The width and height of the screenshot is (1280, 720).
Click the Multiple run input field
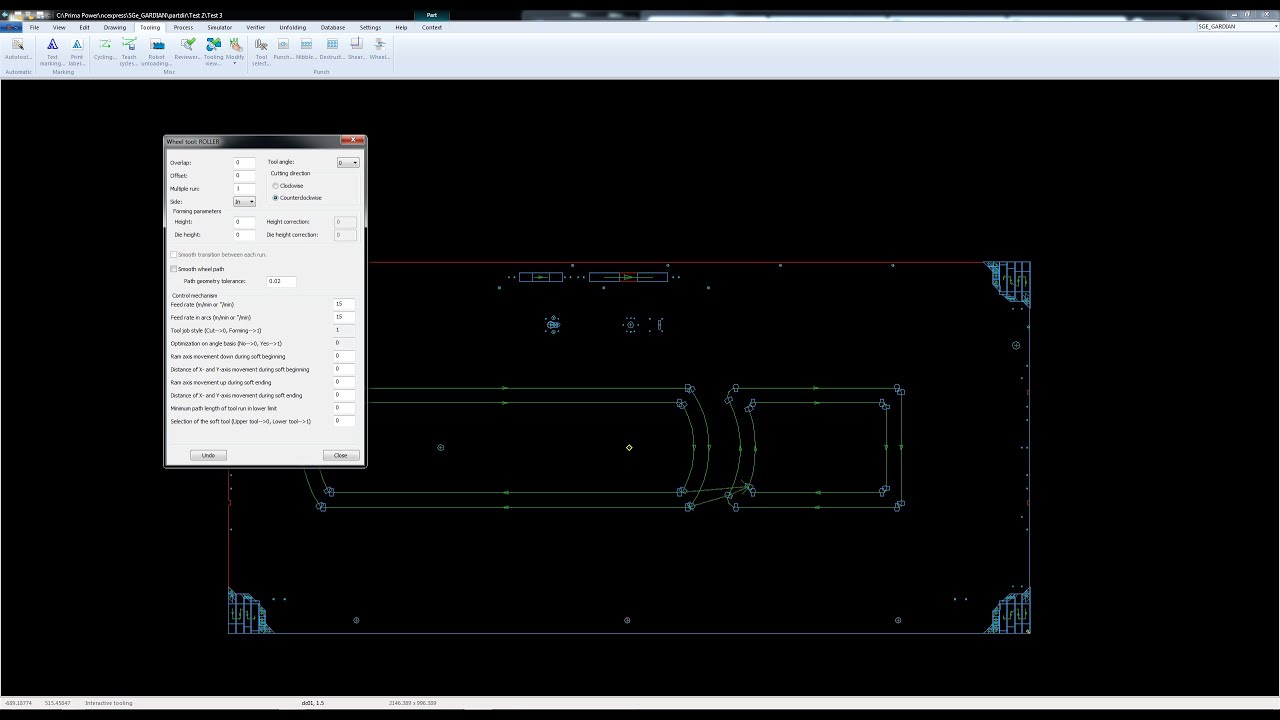pyautogui.click(x=244, y=189)
